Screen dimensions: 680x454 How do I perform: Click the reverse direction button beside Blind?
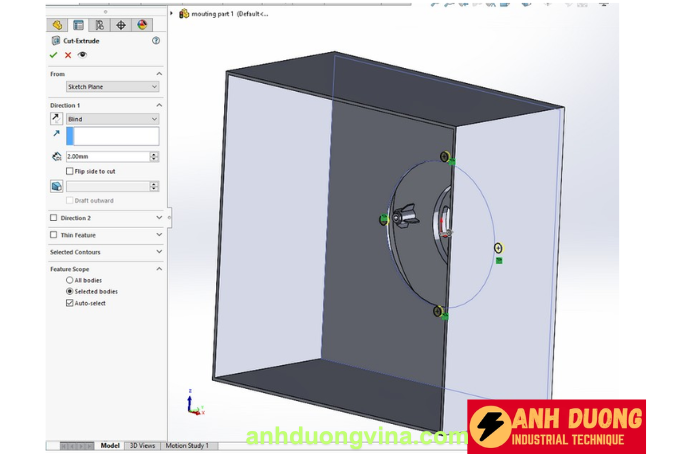pos(56,119)
